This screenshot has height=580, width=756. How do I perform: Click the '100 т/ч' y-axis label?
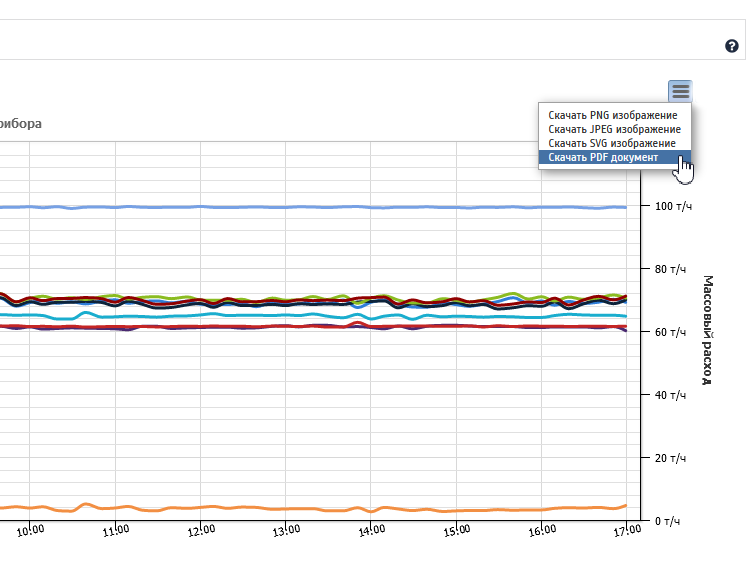click(x=670, y=206)
